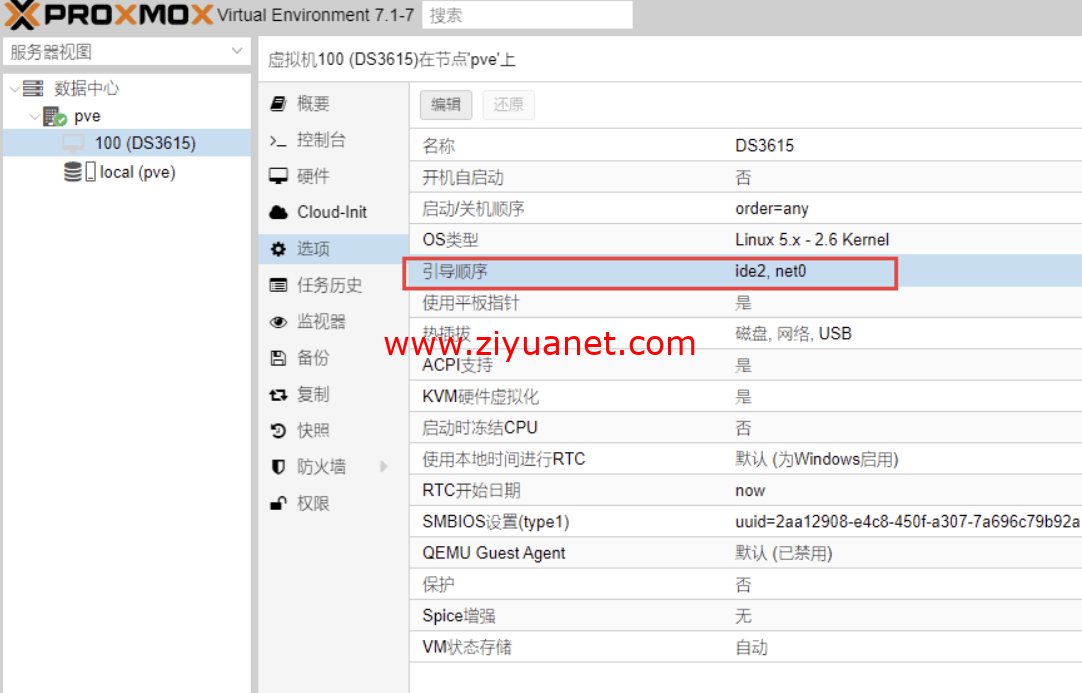
Task: Select the VM状态存储 option row
Action: [746, 647]
